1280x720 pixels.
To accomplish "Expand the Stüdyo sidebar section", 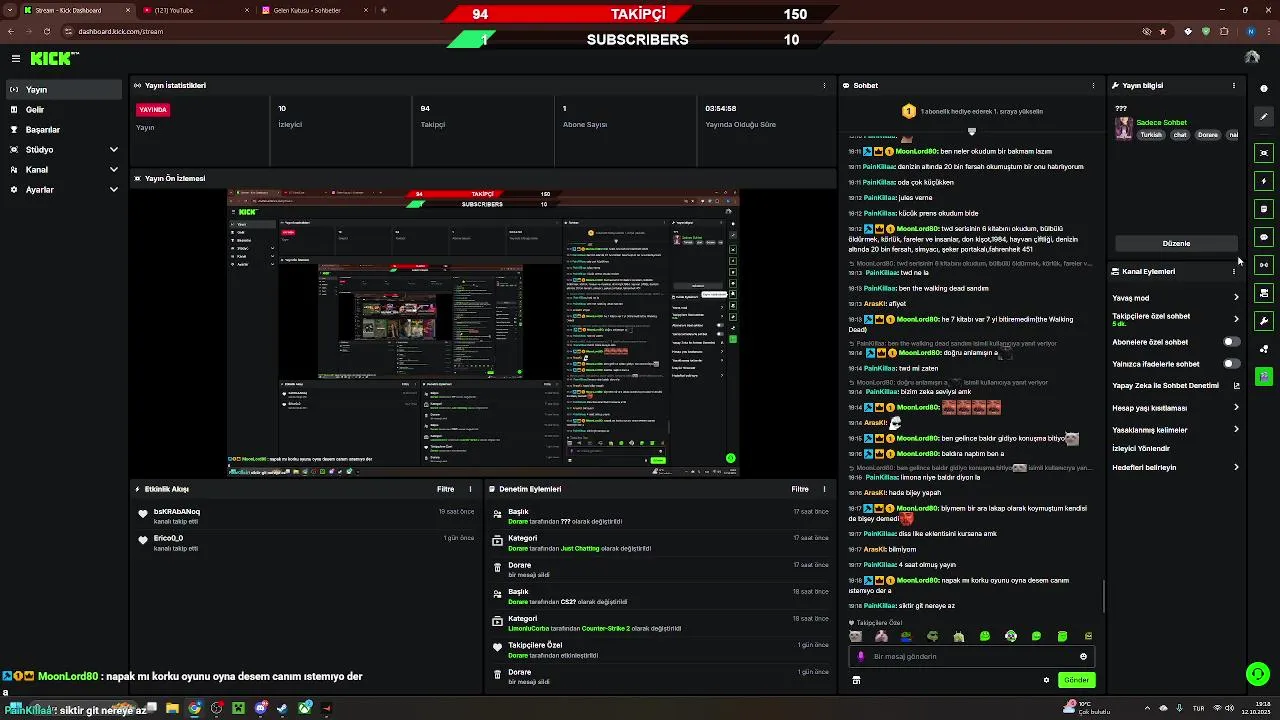I will coord(64,150).
